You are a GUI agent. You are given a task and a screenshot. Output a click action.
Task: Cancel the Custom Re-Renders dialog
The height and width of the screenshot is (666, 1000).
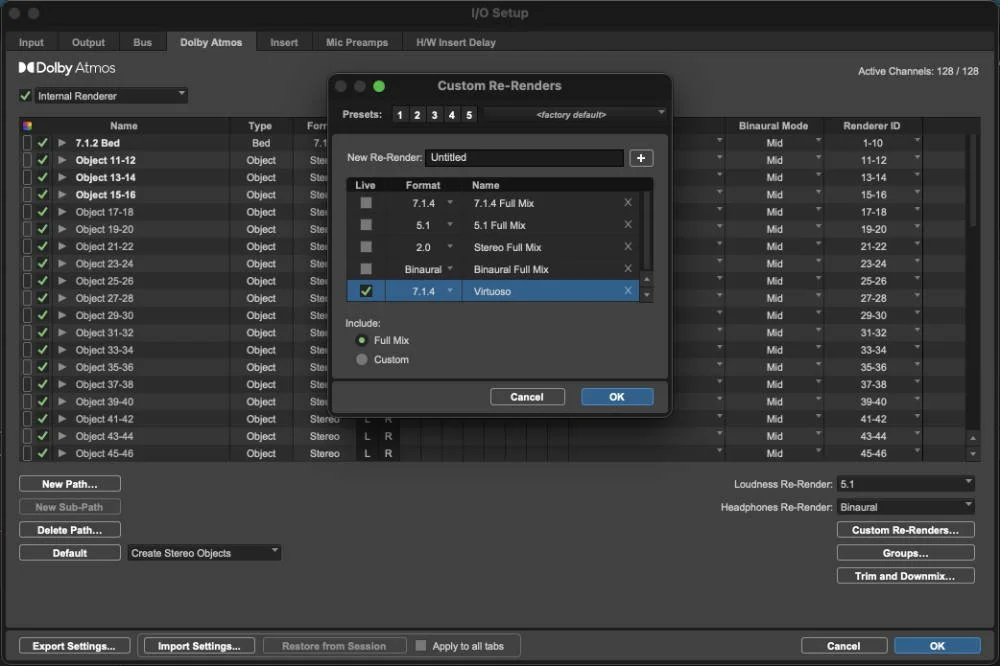pyautogui.click(x=527, y=397)
